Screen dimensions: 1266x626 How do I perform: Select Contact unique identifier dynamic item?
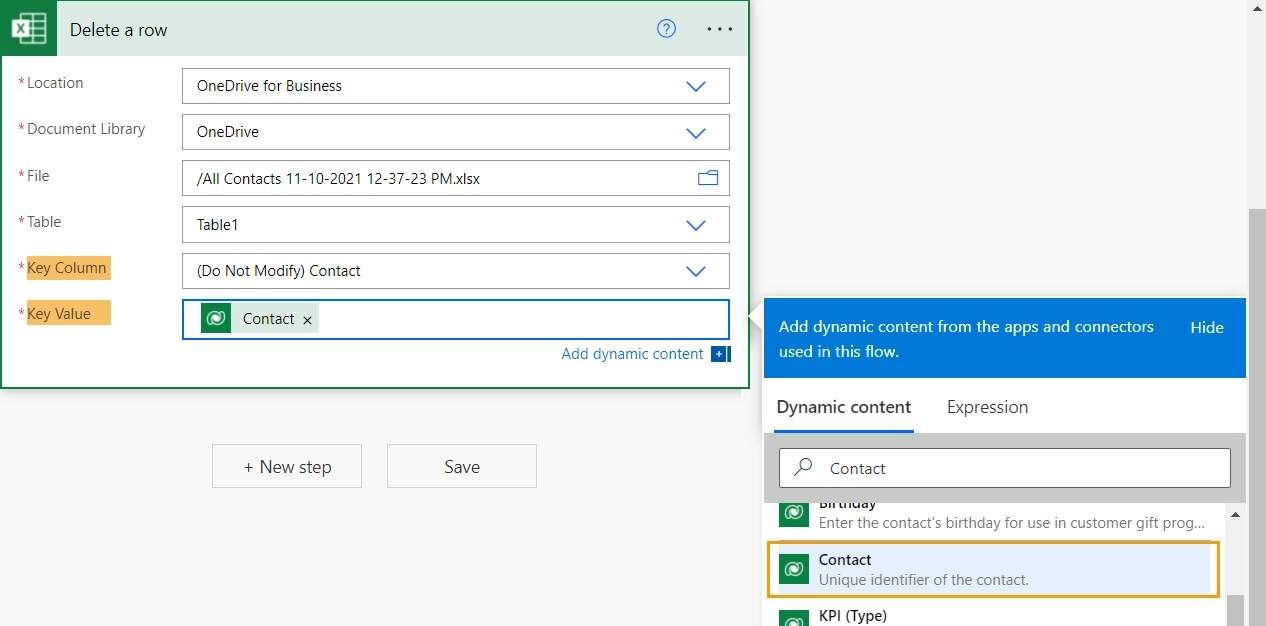994,569
